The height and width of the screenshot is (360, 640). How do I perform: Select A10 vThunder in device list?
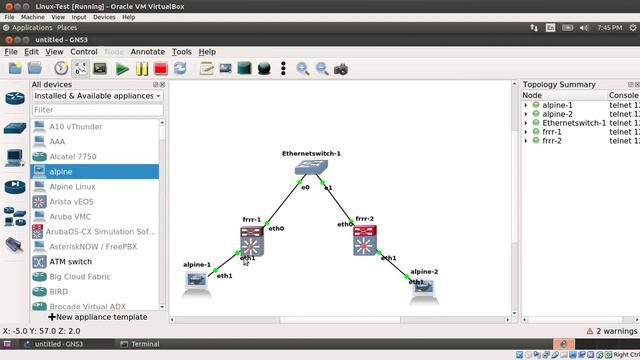[95, 127]
